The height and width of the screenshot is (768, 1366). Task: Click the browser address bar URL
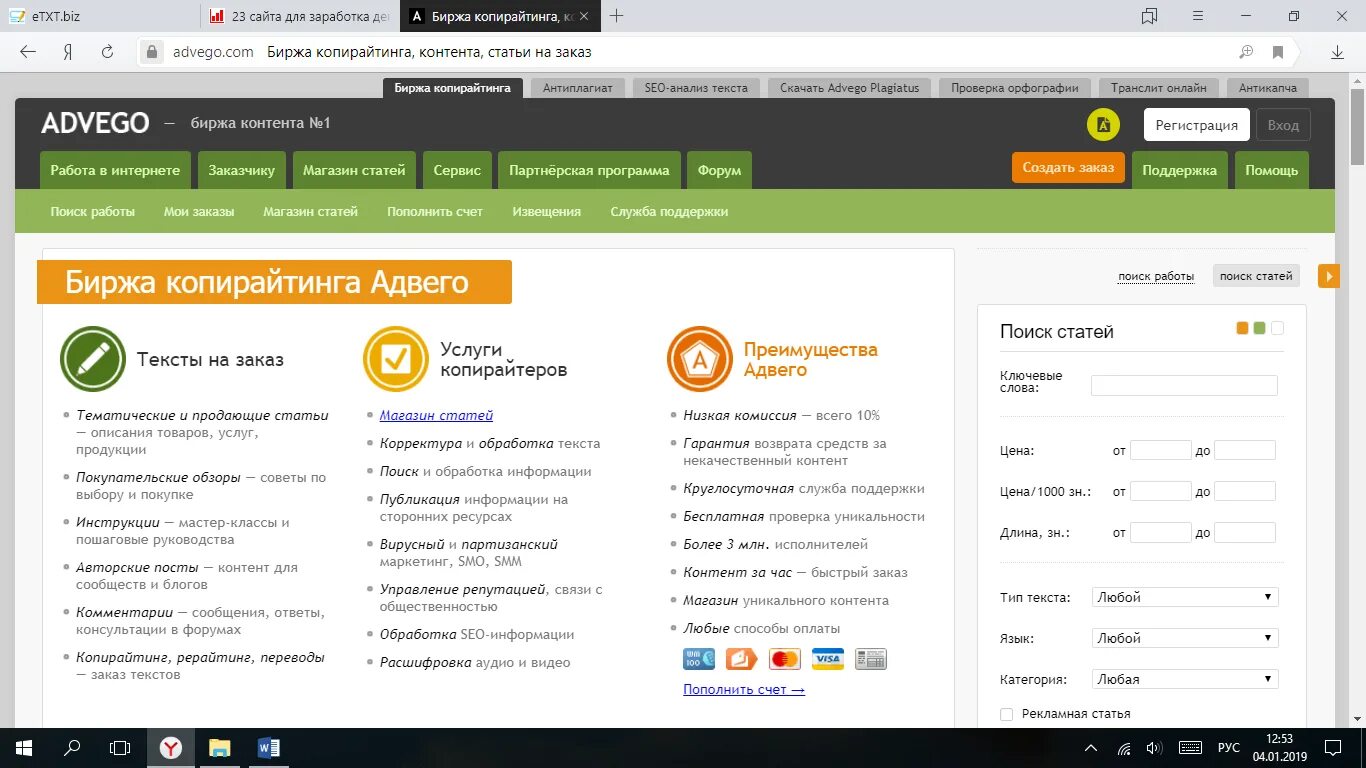(213, 52)
